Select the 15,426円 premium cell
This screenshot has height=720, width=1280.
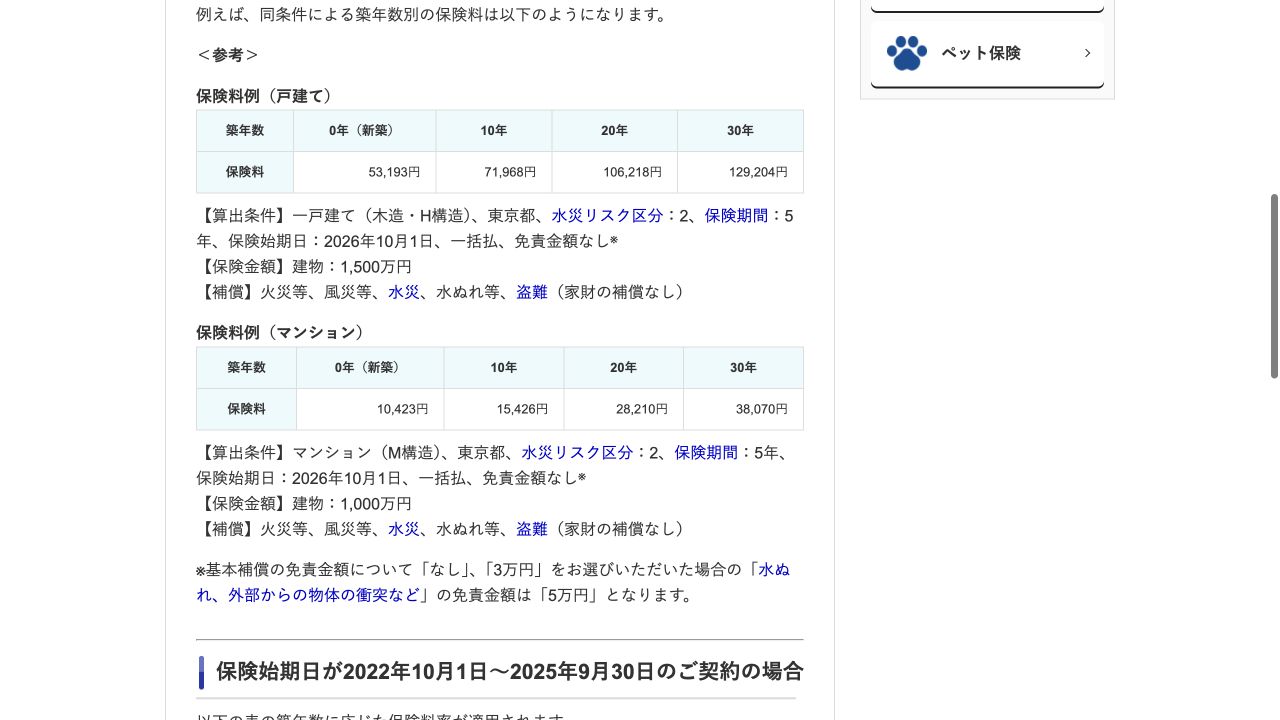[504, 409]
